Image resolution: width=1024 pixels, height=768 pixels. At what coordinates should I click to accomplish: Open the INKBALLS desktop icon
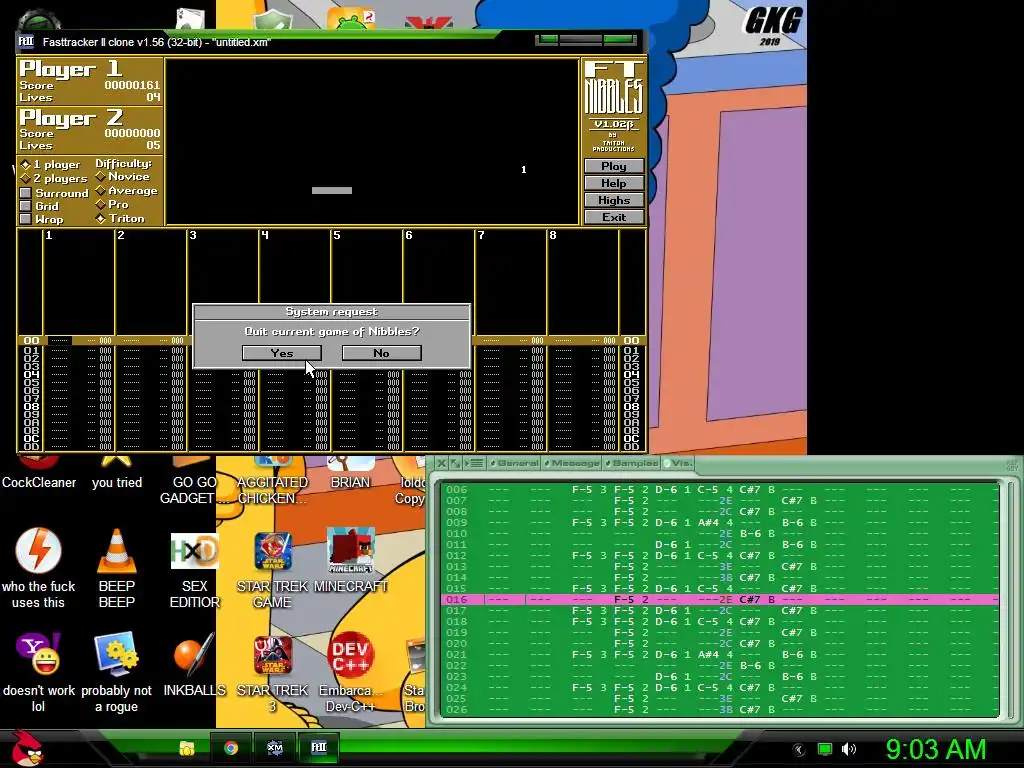click(194, 654)
